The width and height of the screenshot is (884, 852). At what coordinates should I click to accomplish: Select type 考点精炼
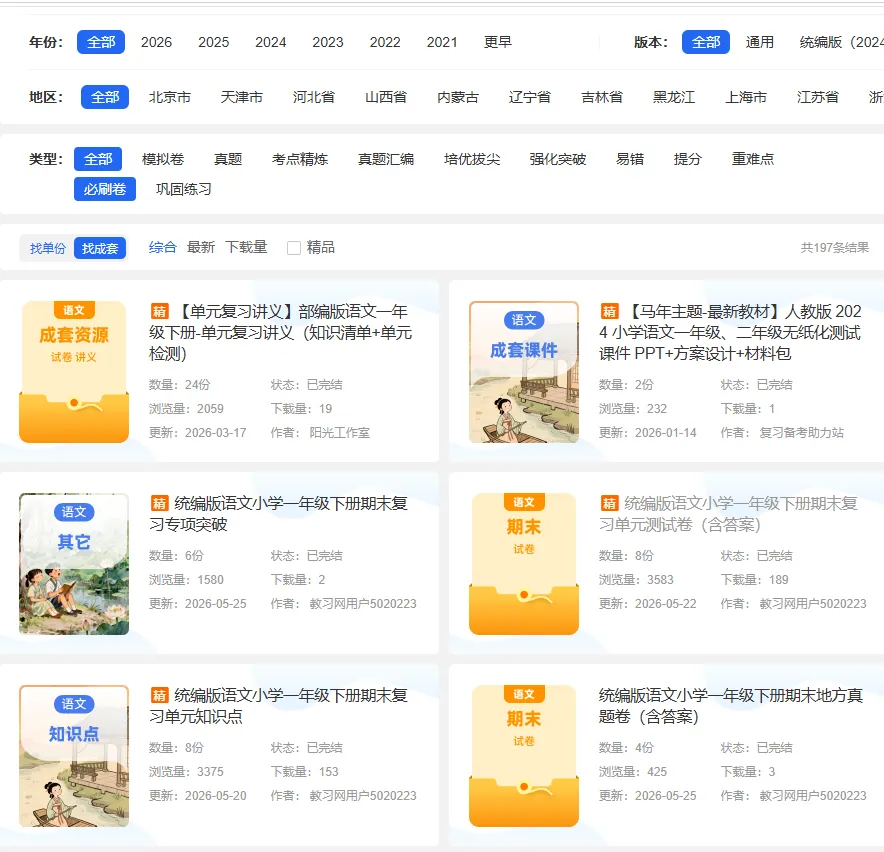pyautogui.click(x=300, y=159)
